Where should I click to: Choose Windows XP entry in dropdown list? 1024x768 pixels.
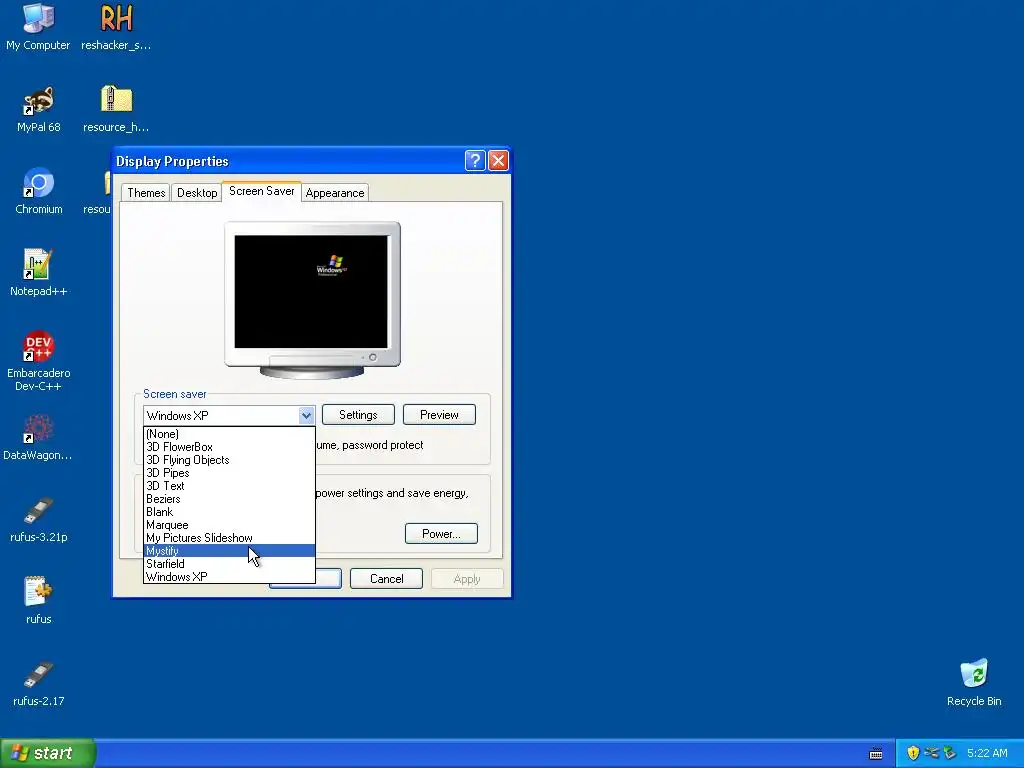[x=229, y=577]
